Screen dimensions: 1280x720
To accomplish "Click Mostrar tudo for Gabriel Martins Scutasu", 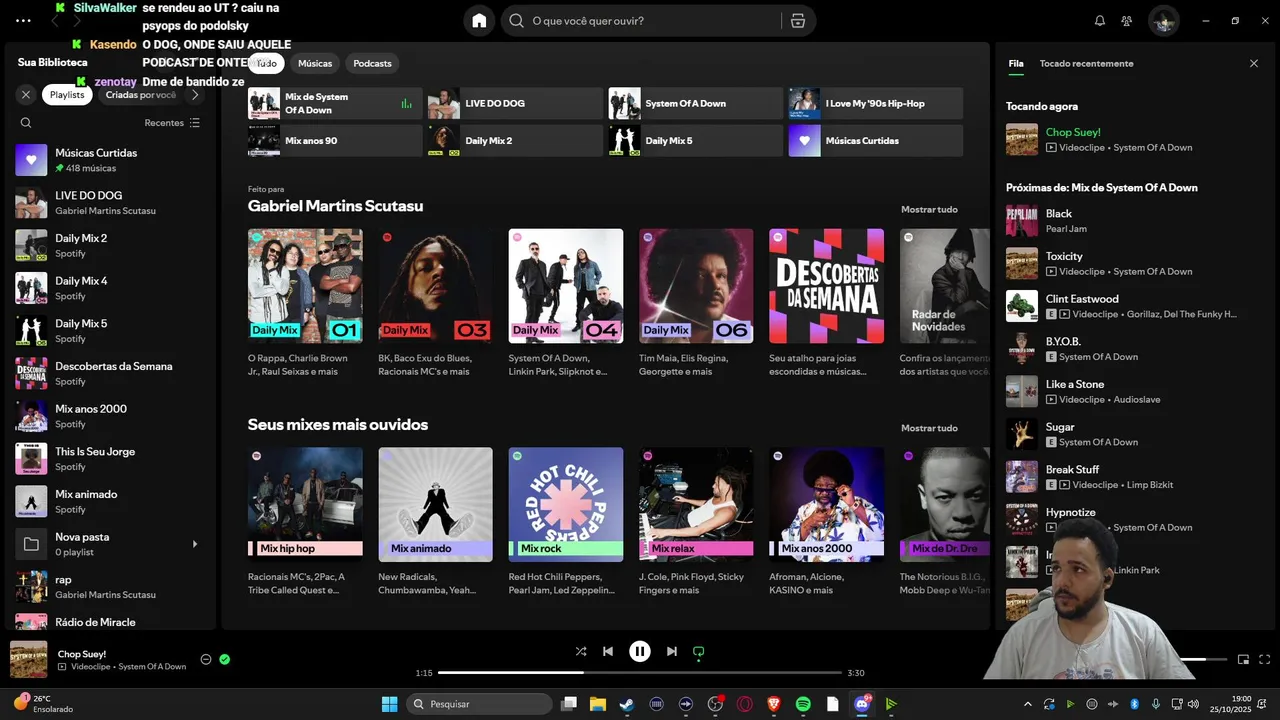I will tap(929, 209).
